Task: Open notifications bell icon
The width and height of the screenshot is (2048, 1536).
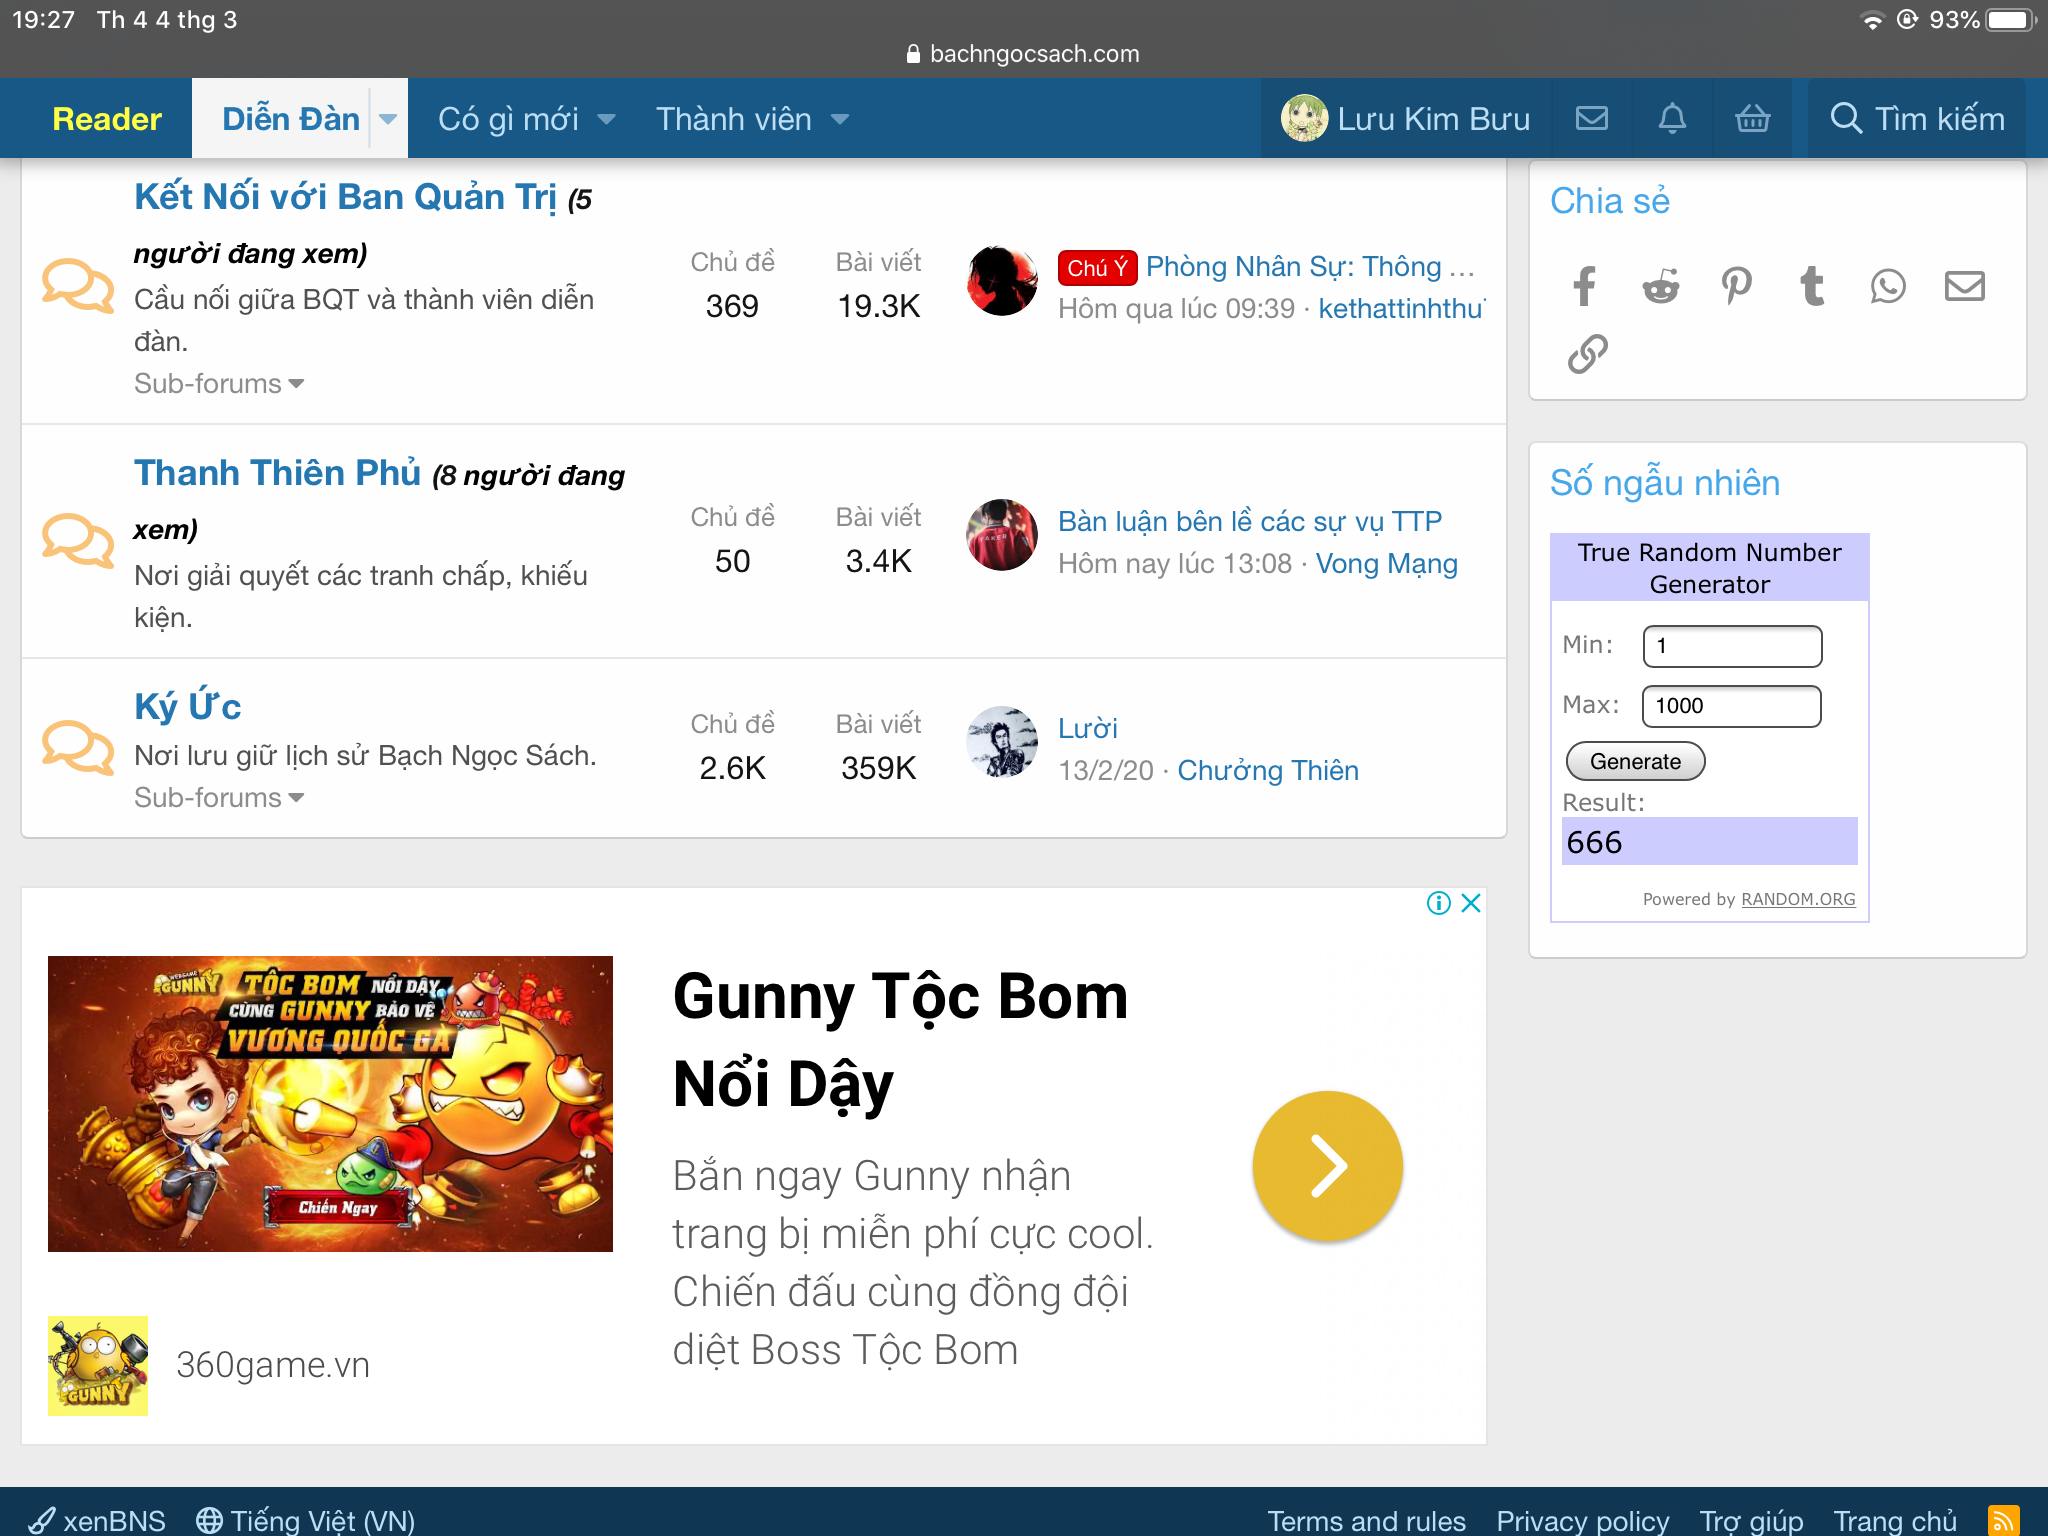Action: [1672, 119]
